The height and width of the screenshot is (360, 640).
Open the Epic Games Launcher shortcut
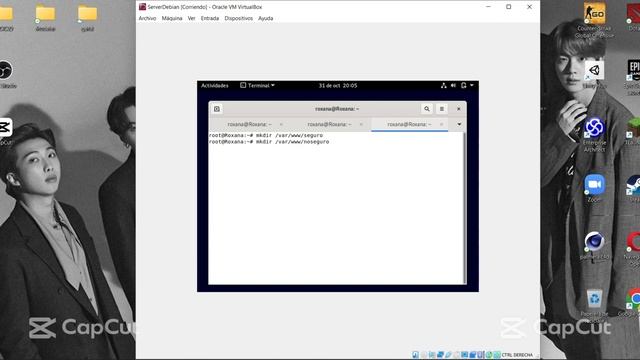click(633, 78)
